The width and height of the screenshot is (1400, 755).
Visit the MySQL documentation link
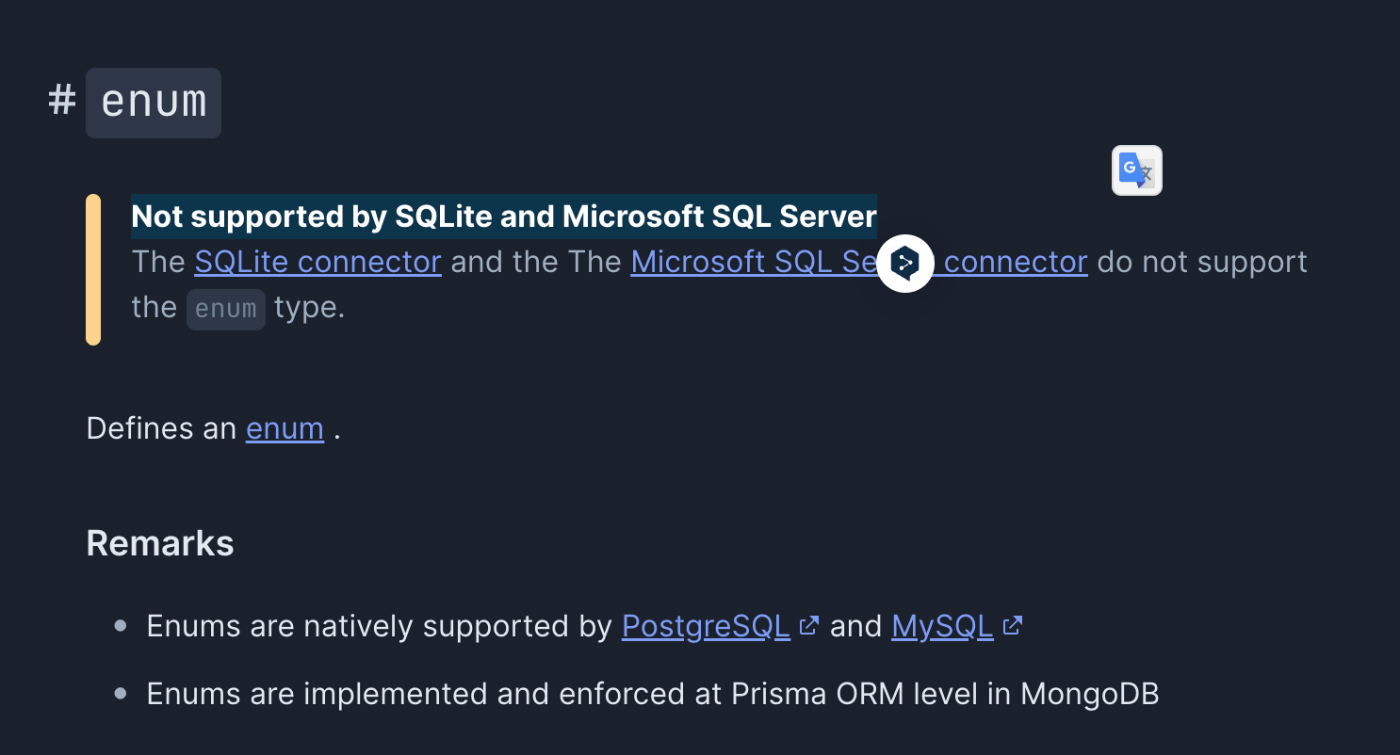[942, 626]
